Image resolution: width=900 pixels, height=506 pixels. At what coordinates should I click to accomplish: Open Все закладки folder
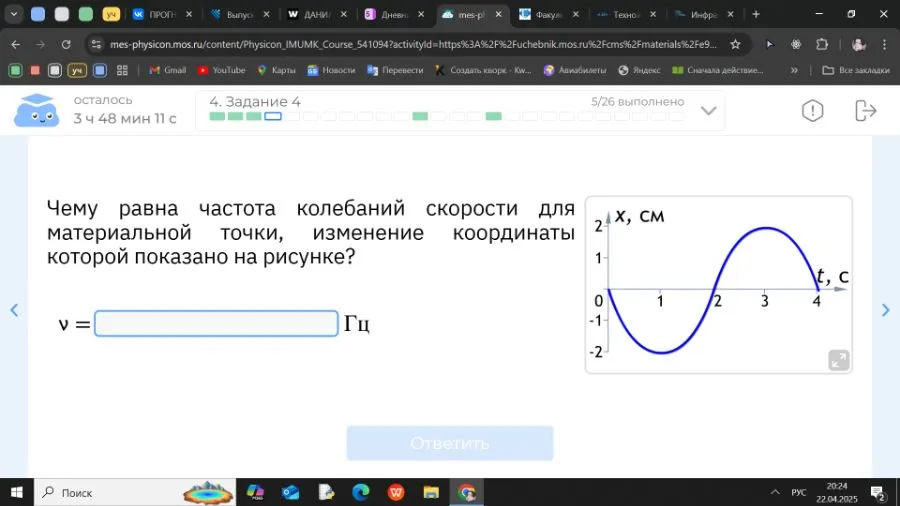(856, 70)
